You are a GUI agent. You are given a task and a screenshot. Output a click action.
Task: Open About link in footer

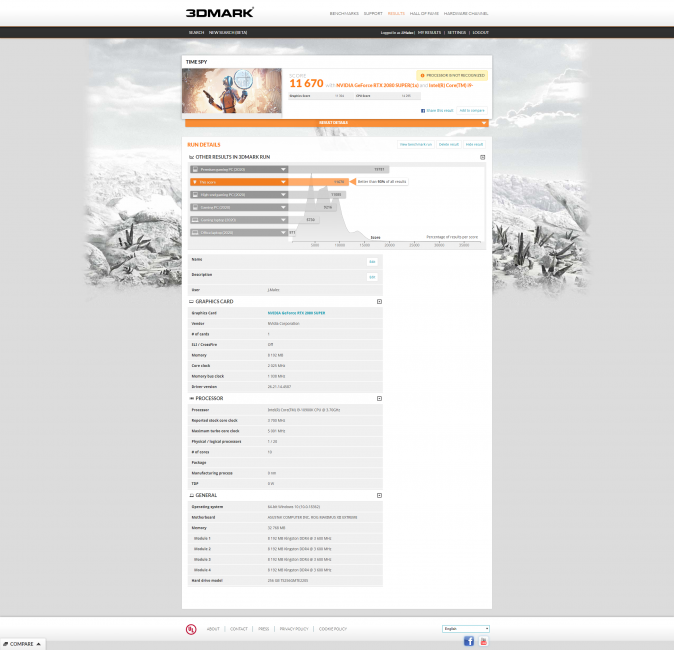(213, 629)
